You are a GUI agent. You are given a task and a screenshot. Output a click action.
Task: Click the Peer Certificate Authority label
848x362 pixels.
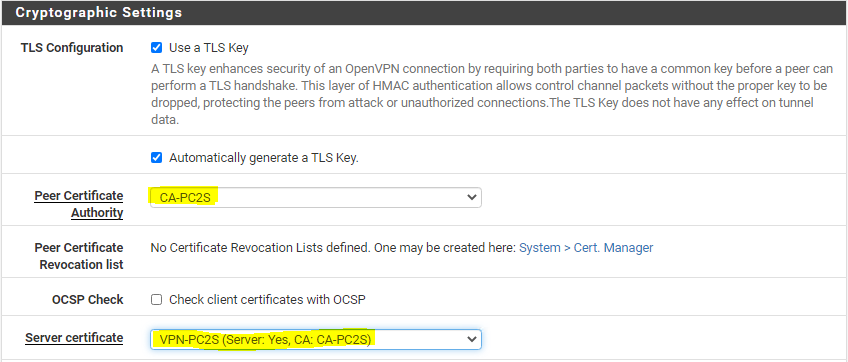click(79, 204)
